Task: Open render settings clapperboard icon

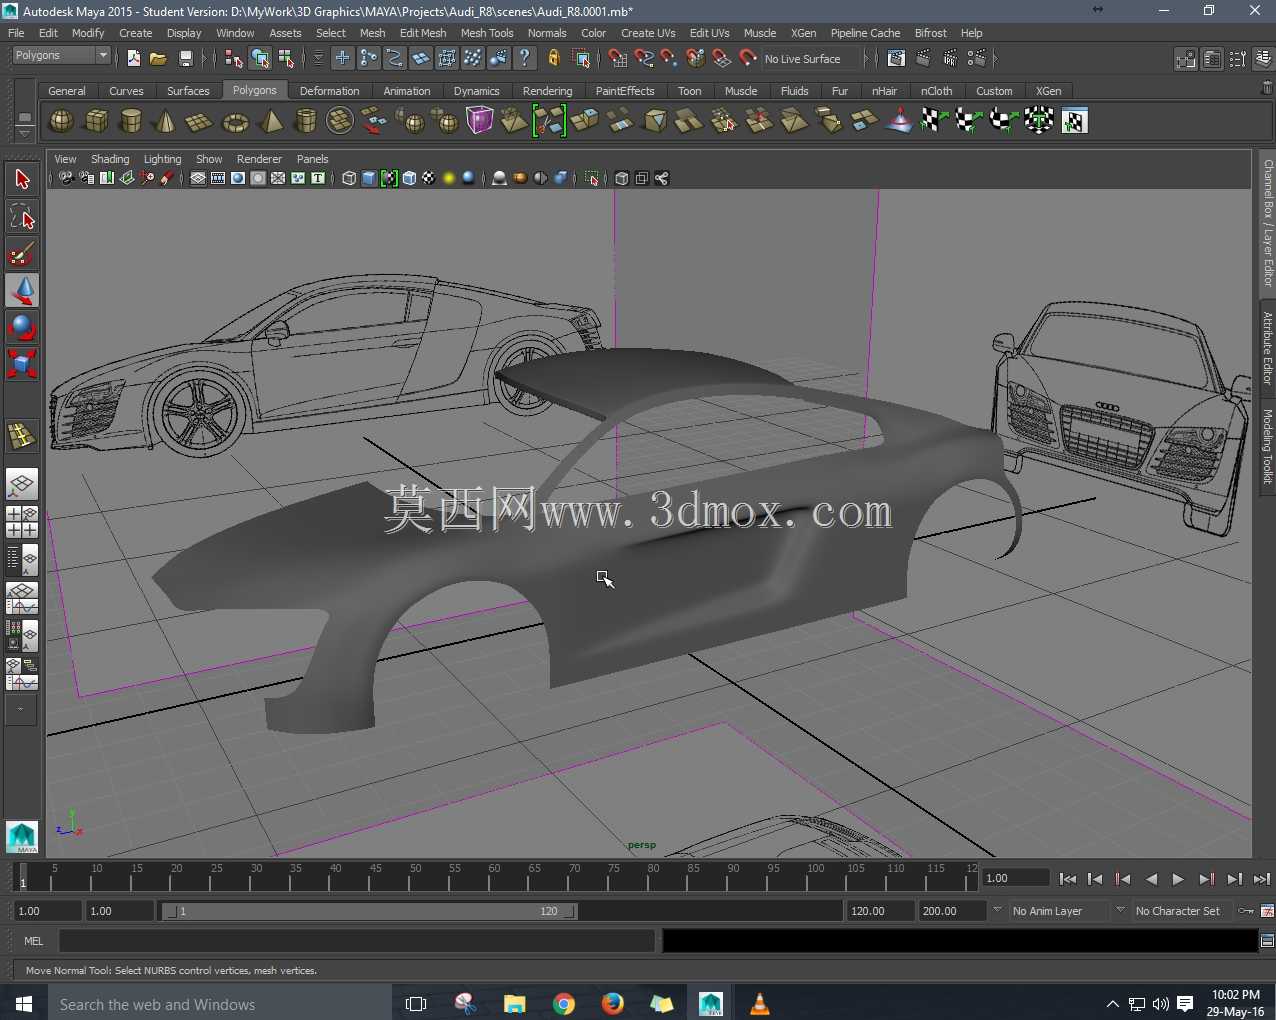Action: click(x=976, y=59)
